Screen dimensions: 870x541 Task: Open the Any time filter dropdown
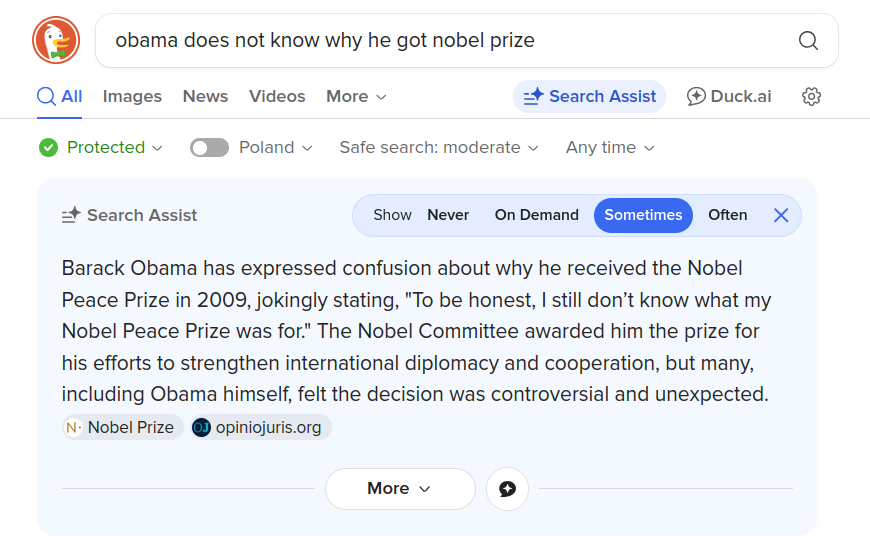pos(610,148)
